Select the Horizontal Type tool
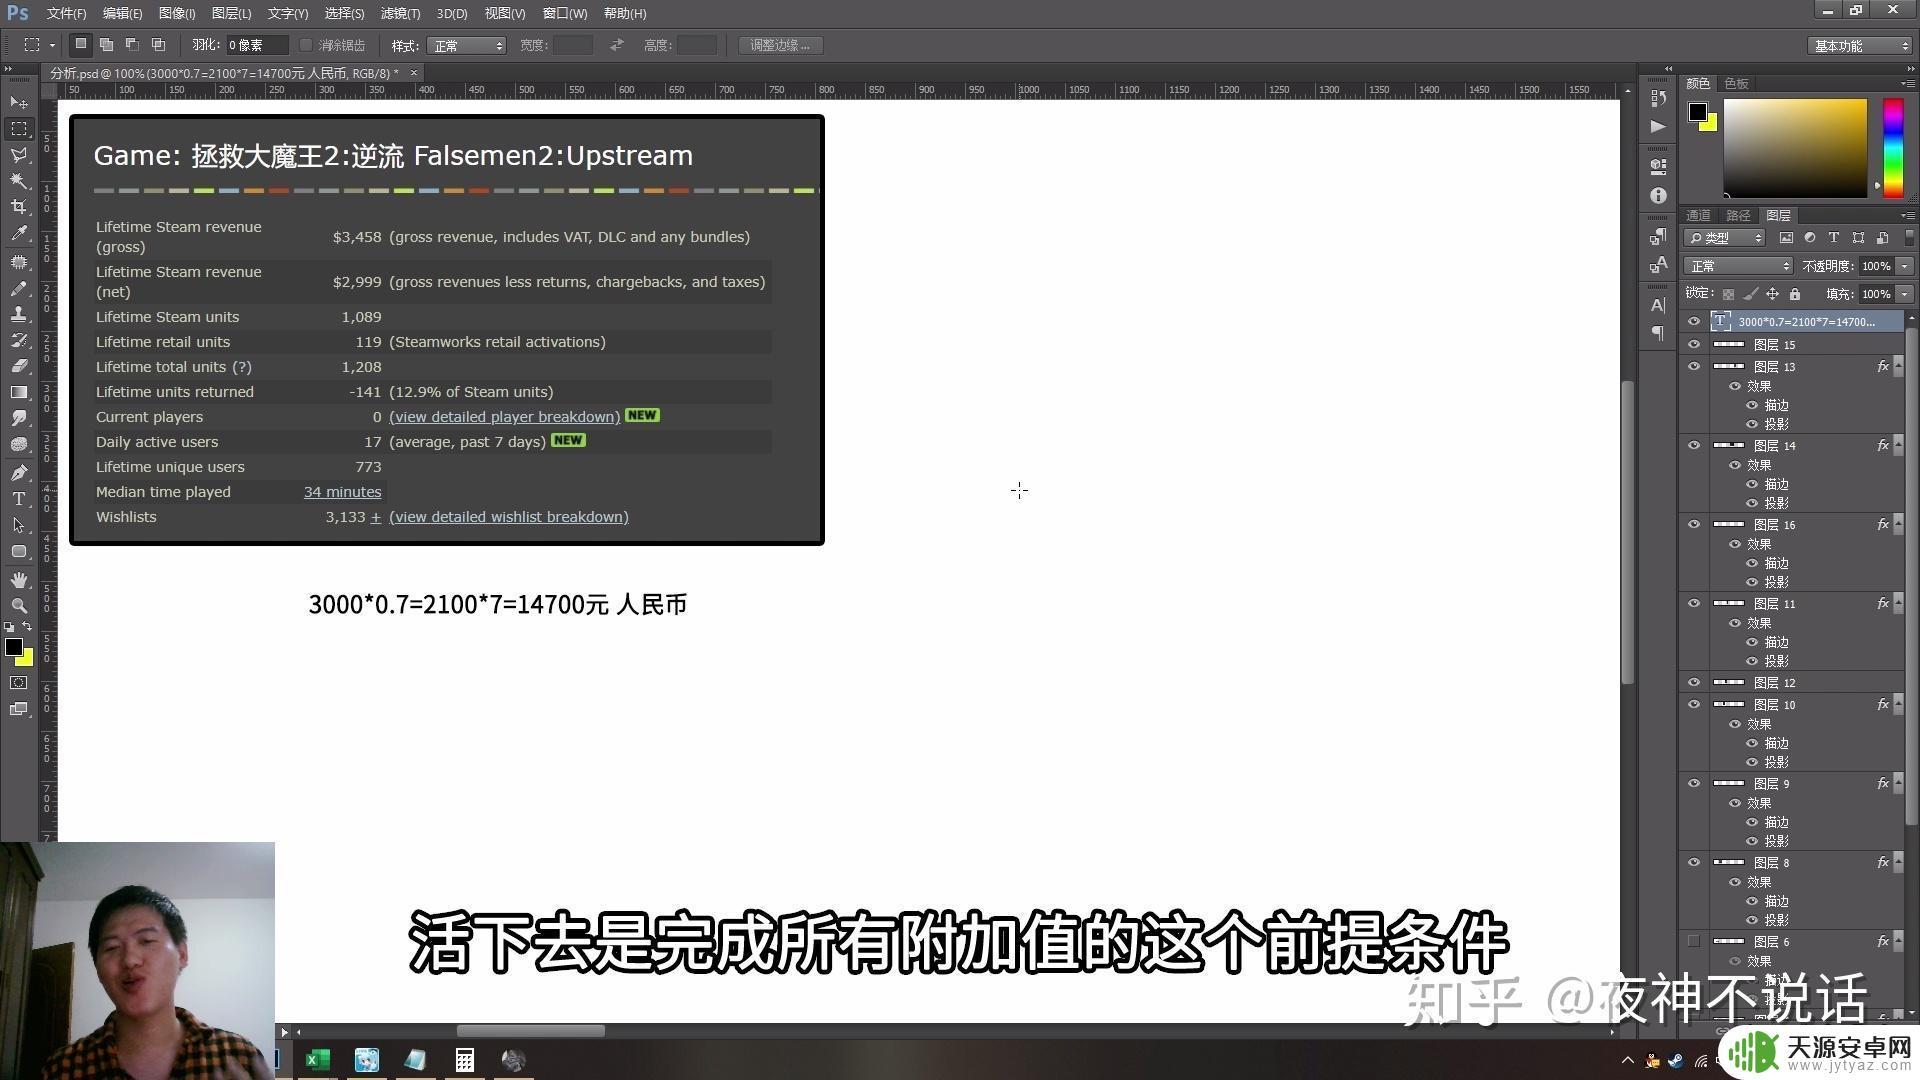The width and height of the screenshot is (1920, 1080). pyautogui.click(x=19, y=499)
